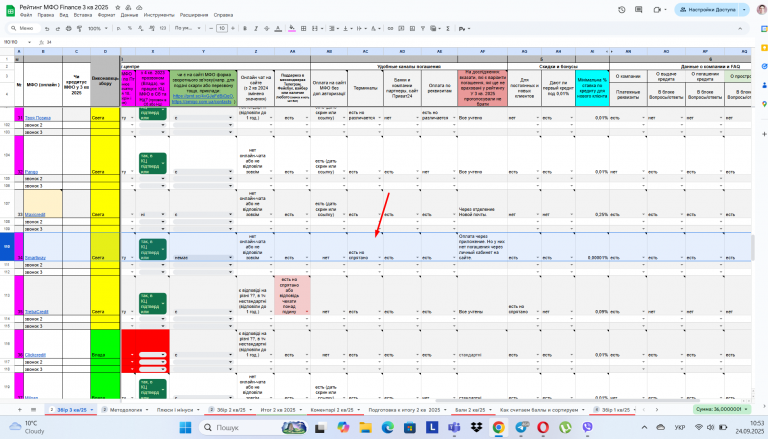This screenshot has height=439, width=768.
Task: Open the comments history icon
Action: 639,9
